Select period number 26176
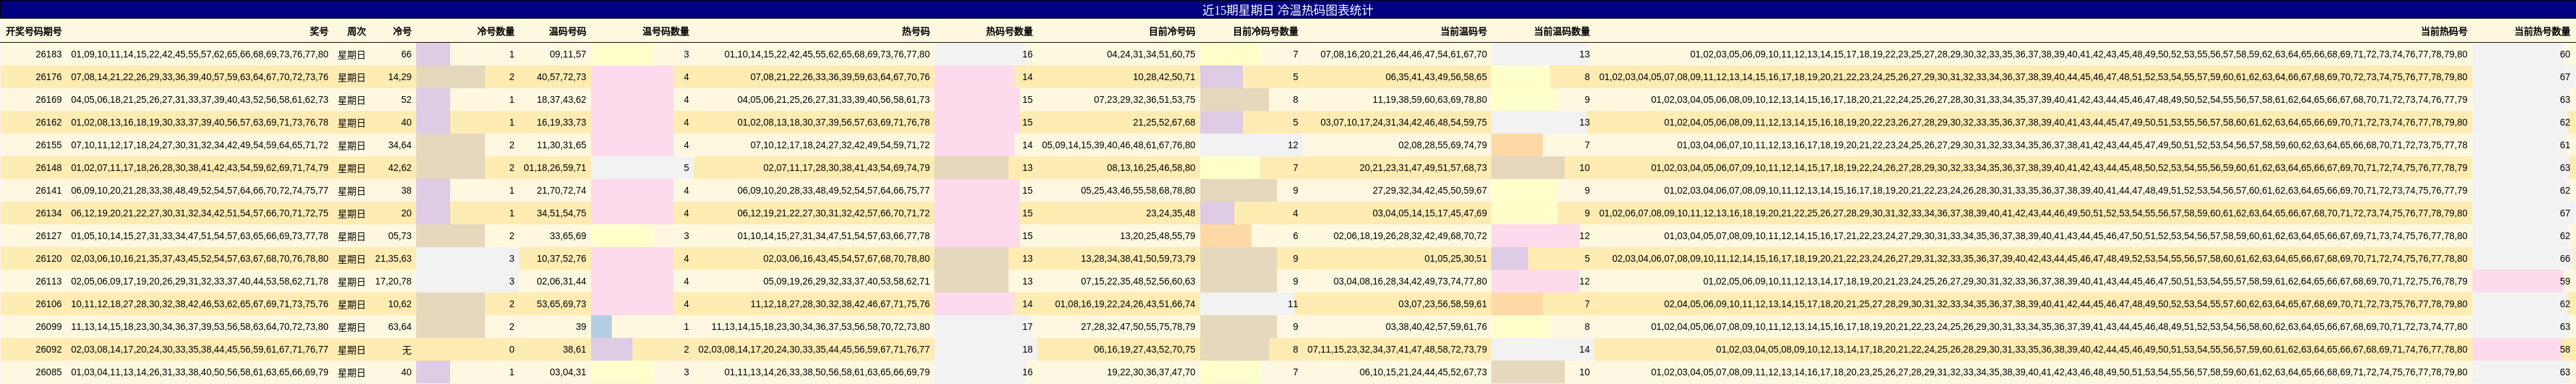This screenshot has height=384, width=2576. 48,77
